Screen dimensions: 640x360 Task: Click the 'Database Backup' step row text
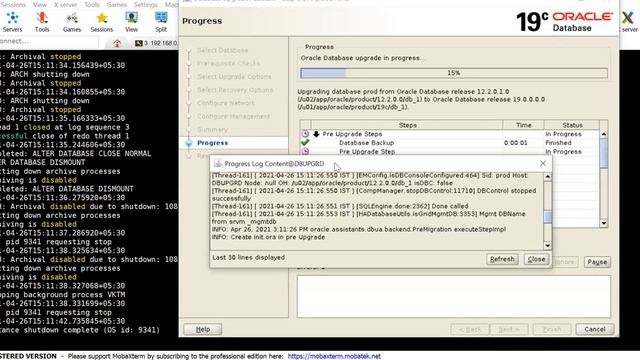(366, 143)
